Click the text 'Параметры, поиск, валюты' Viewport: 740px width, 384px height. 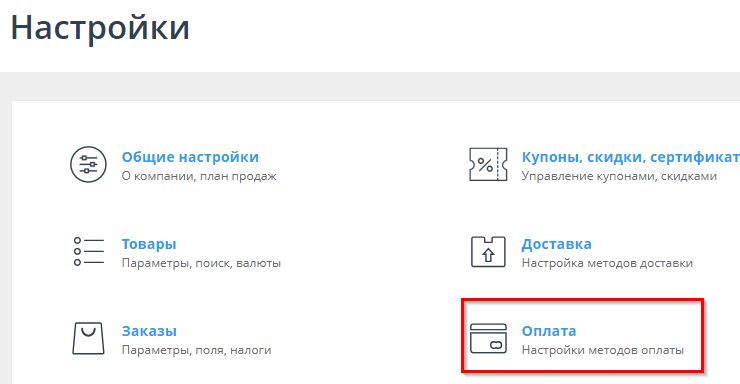click(201, 263)
